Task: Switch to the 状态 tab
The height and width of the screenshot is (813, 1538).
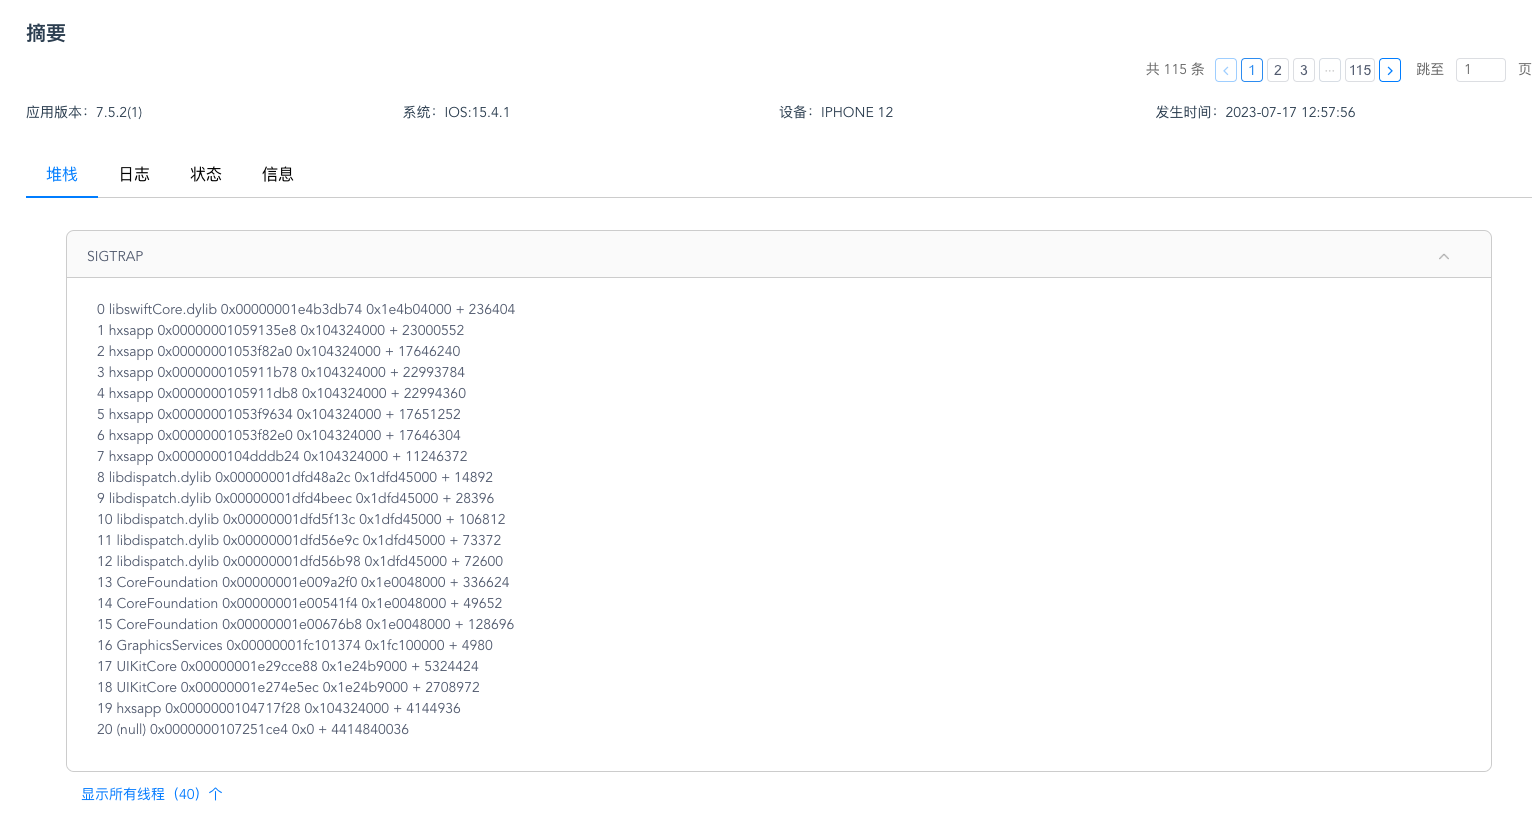Action: click(206, 174)
